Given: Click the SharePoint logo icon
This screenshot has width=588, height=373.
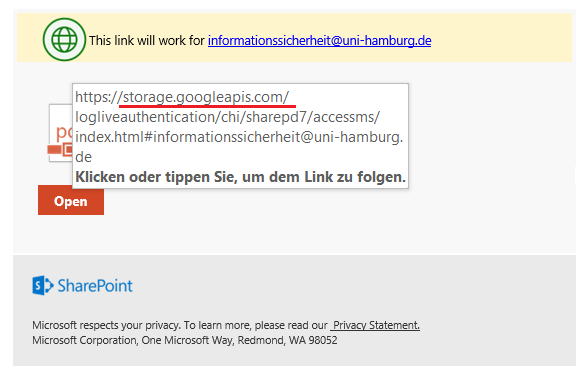Looking at the screenshot, I should coord(43,286).
